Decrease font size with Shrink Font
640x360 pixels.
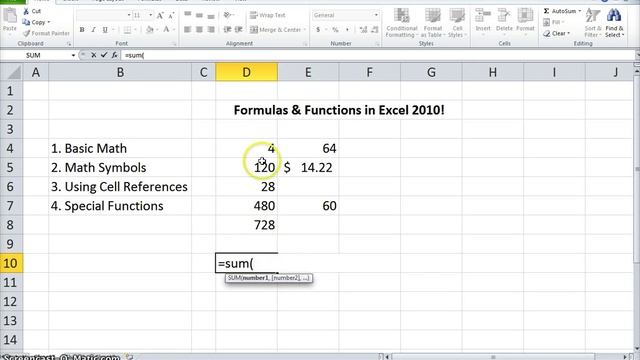click(171, 16)
